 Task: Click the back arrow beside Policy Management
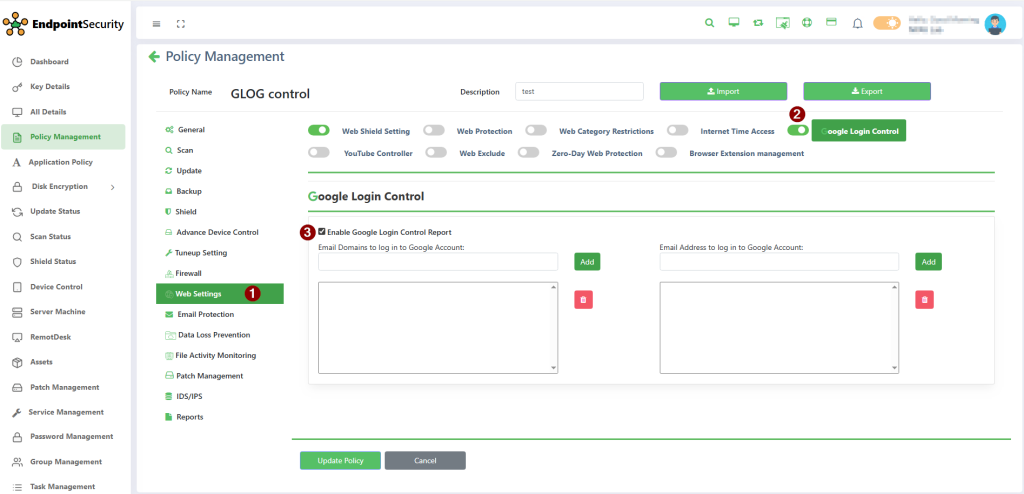pyautogui.click(x=154, y=57)
